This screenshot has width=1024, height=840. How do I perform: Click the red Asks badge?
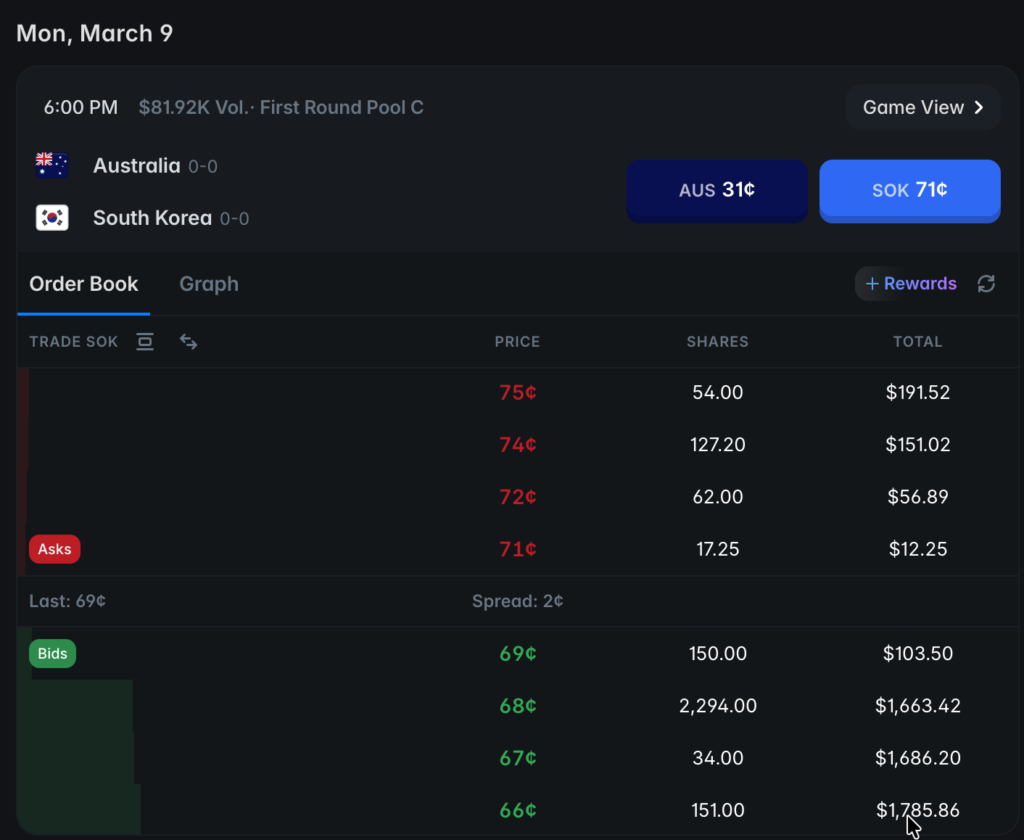tap(55, 549)
